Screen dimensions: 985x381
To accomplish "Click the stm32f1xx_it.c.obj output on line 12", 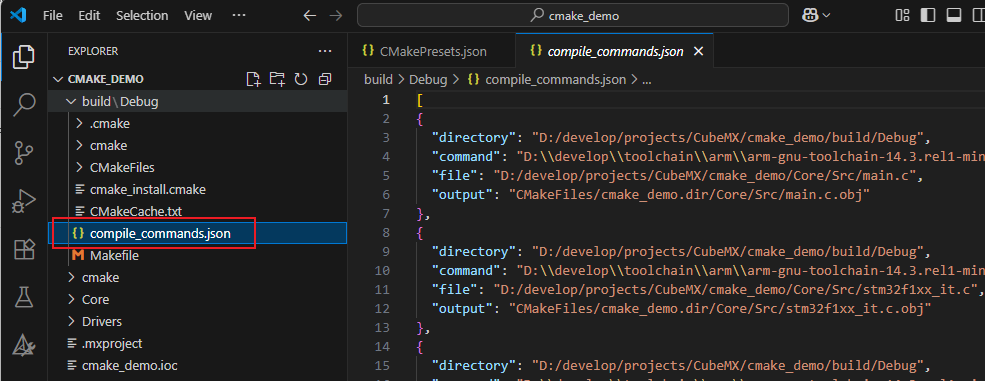I will click(720, 309).
